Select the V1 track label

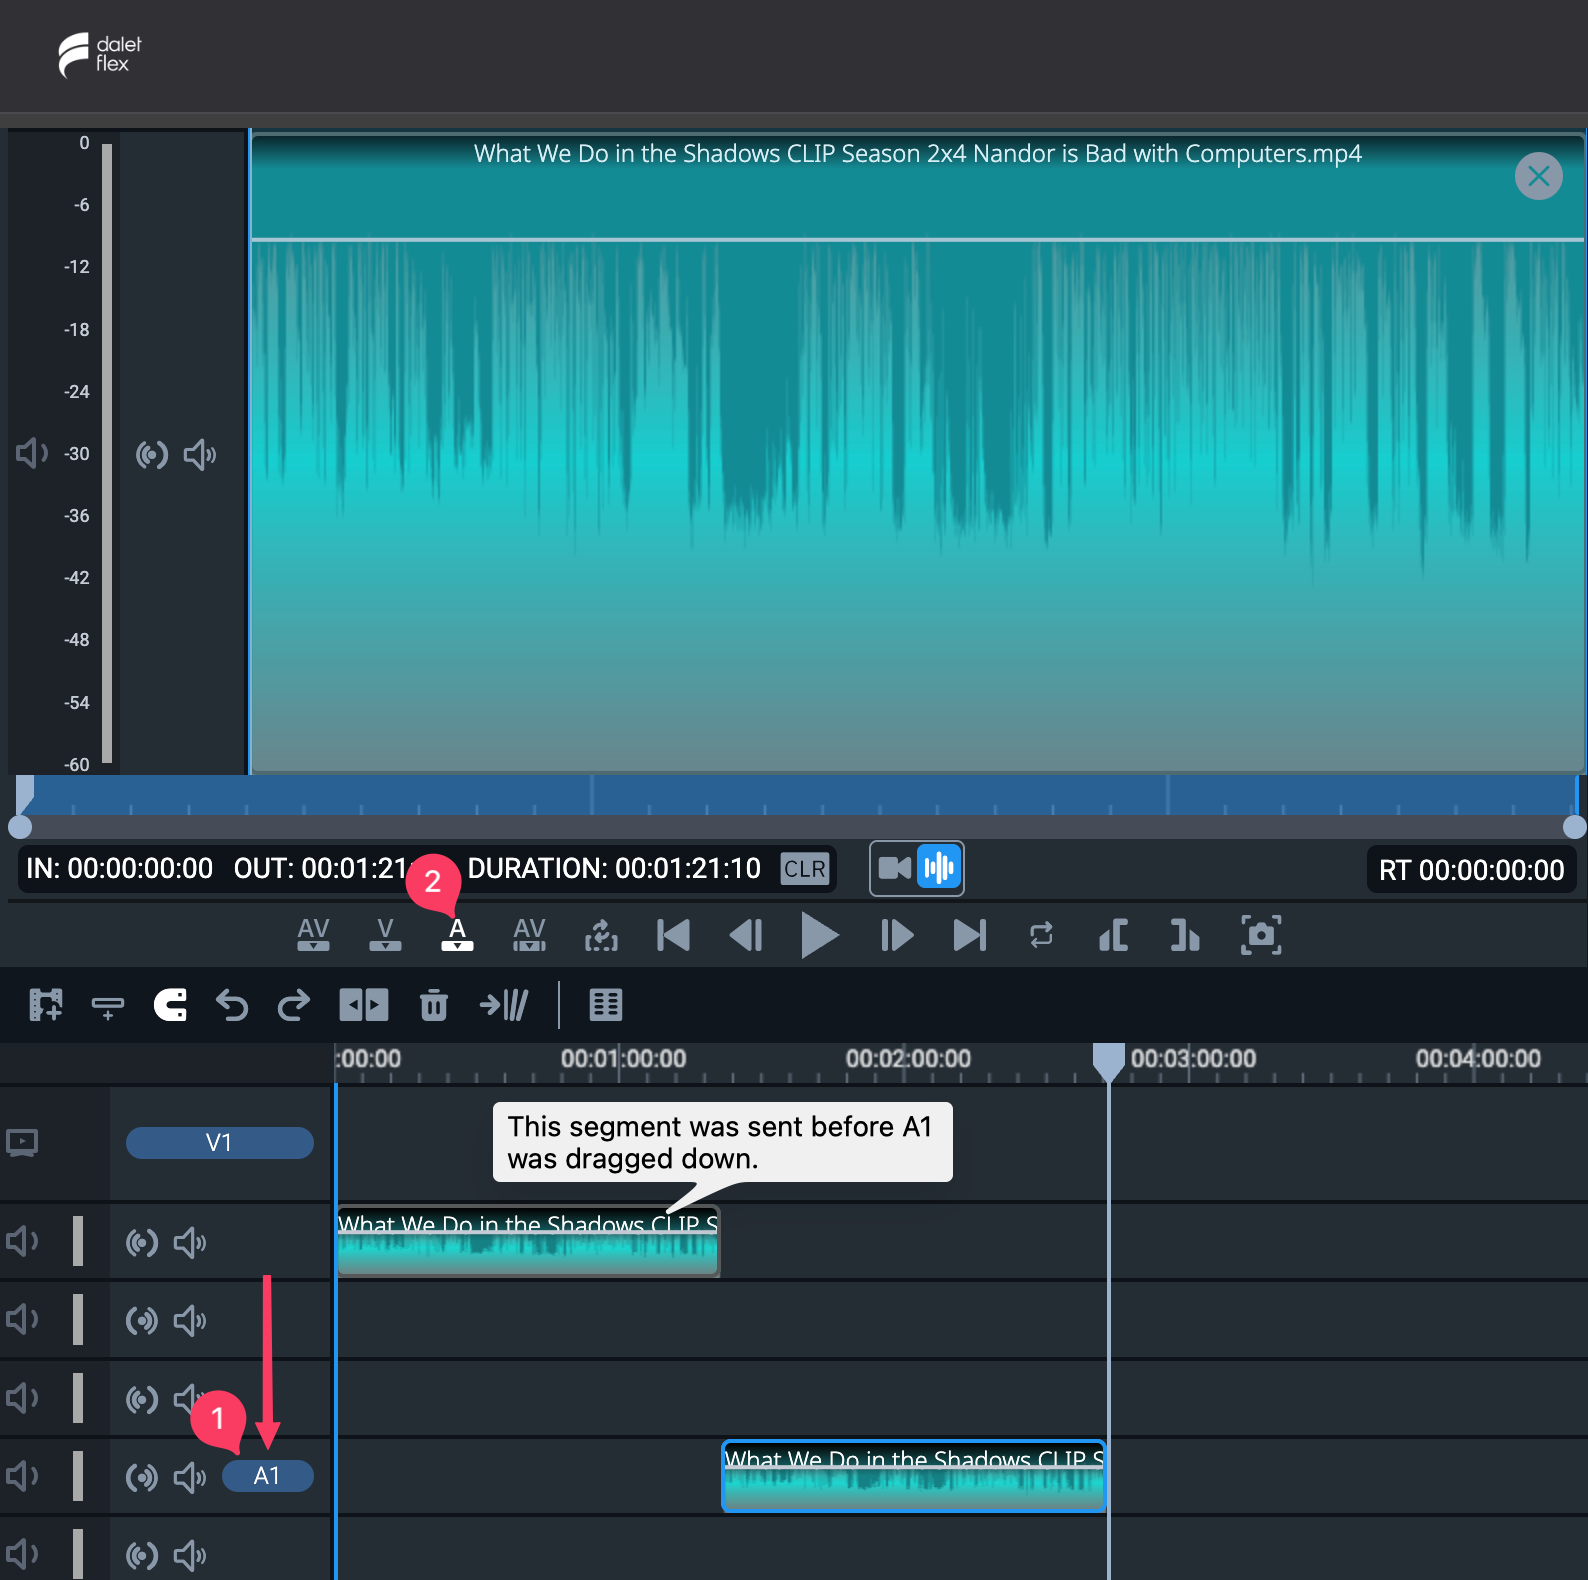219,1143
